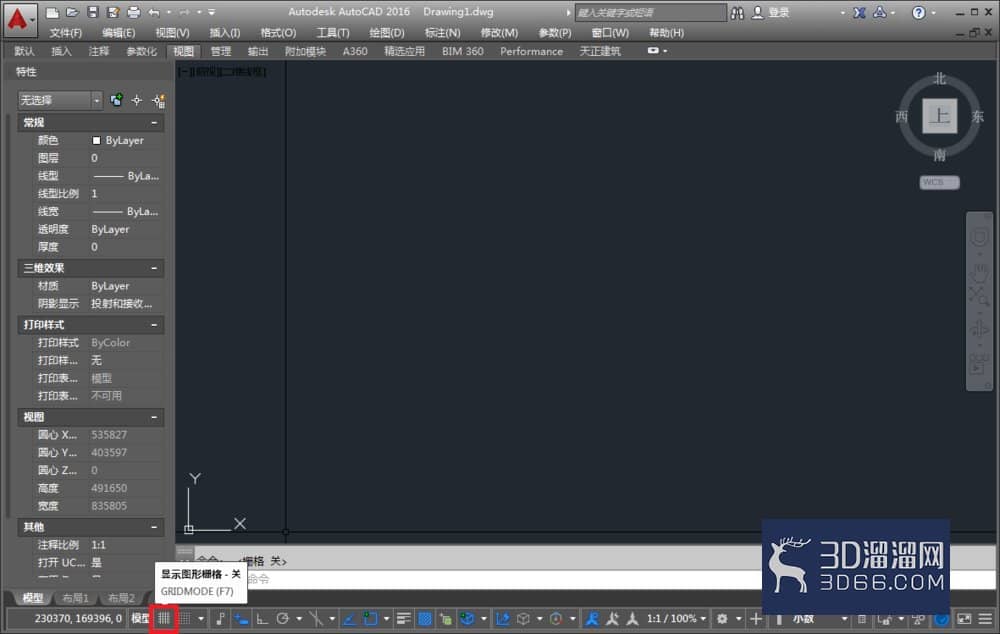
Task: Click the dynamic UCS status icon
Action: point(503,619)
